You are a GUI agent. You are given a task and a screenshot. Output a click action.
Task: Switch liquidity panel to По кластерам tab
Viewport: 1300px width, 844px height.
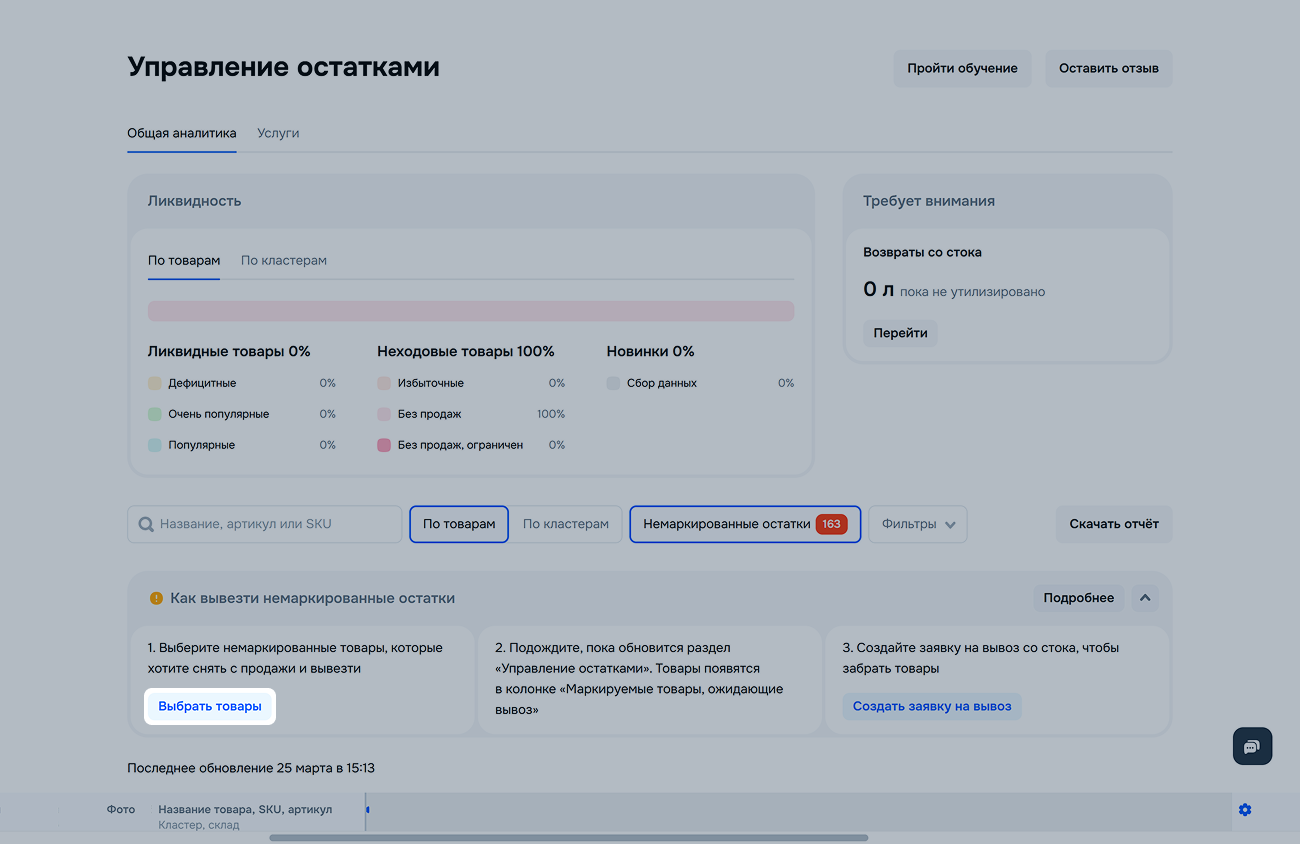pyautogui.click(x=284, y=260)
